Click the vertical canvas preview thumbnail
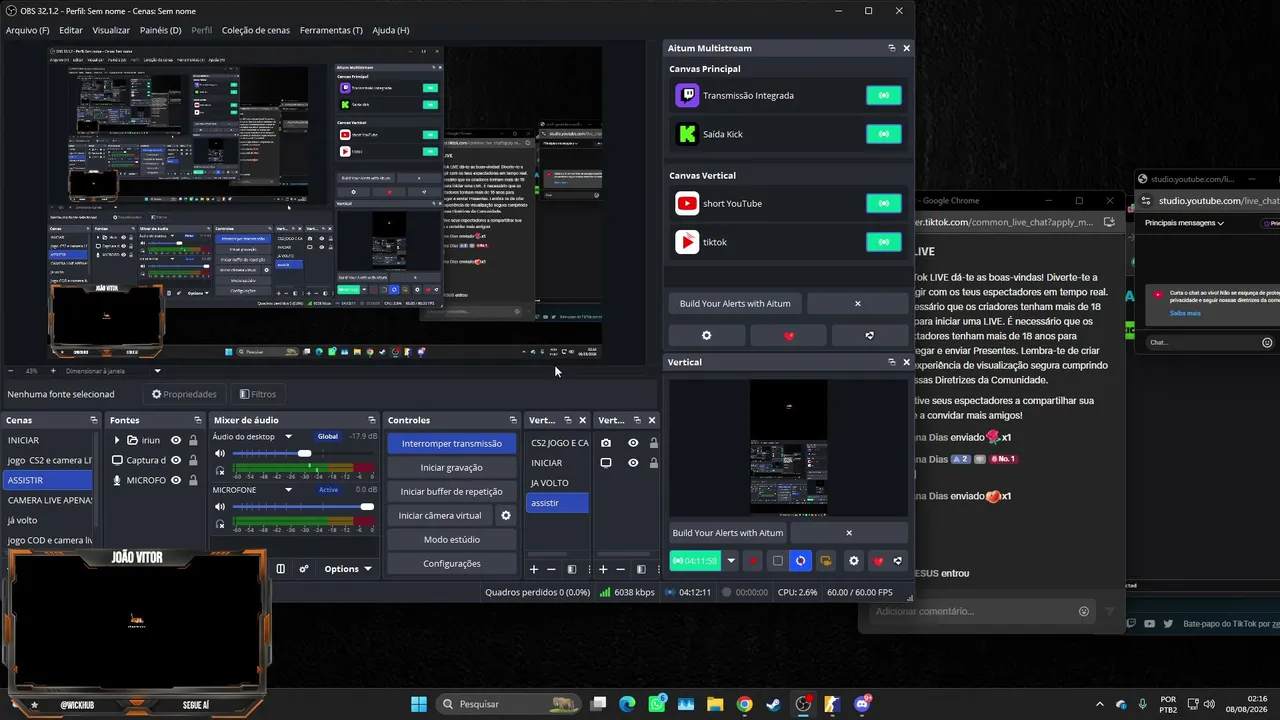Image resolution: width=1280 pixels, height=720 pixels. [788, 447]
